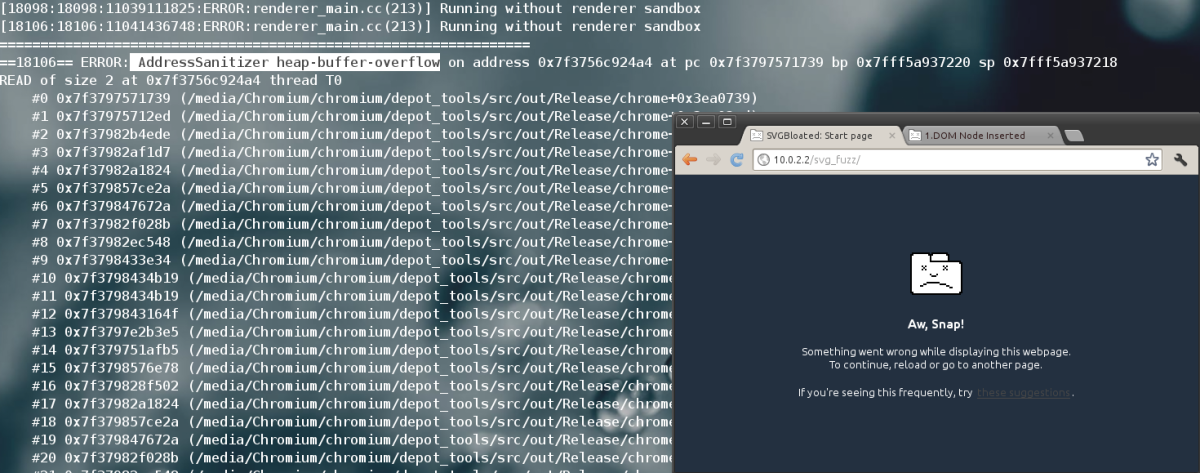Viewport: 1200px width, 473px height.
Task: Open a new tab with the new-tab button
Action: coord(1073,136)
